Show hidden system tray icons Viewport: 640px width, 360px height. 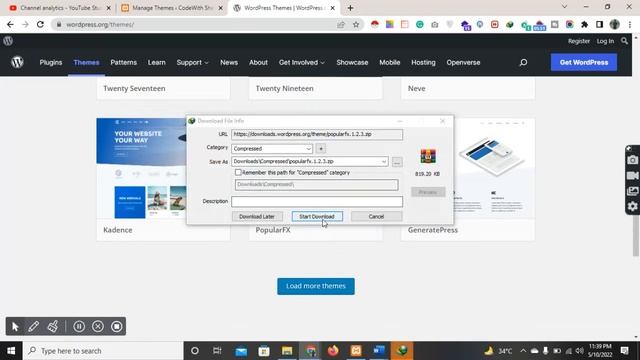pyautogui.click(x=523, y=351)
